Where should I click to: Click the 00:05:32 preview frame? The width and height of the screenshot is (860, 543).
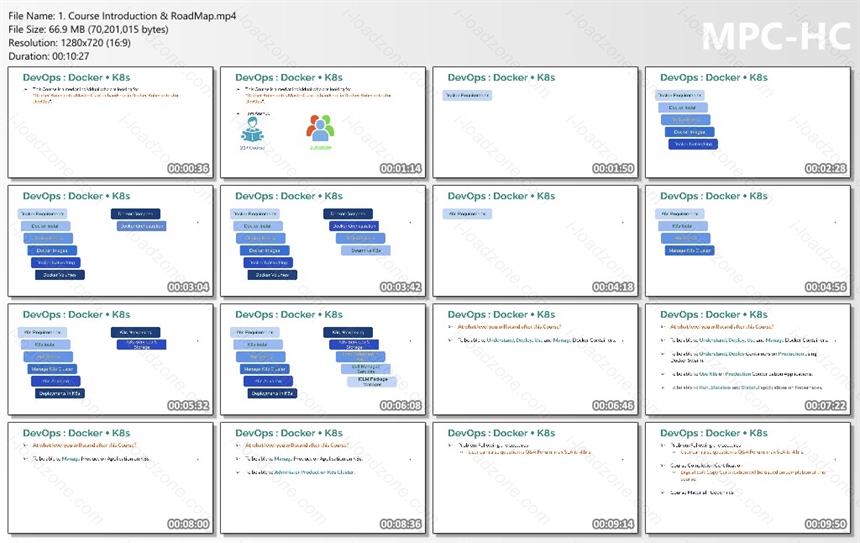tap(110, 359)
